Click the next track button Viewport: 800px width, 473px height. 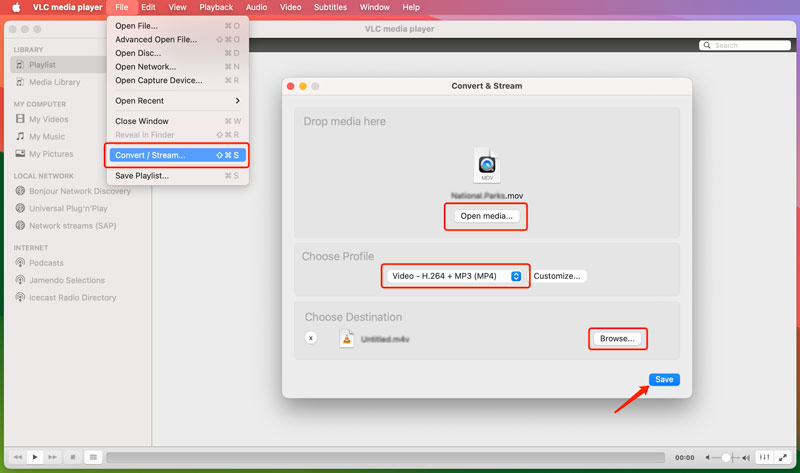tap(53, 457)
